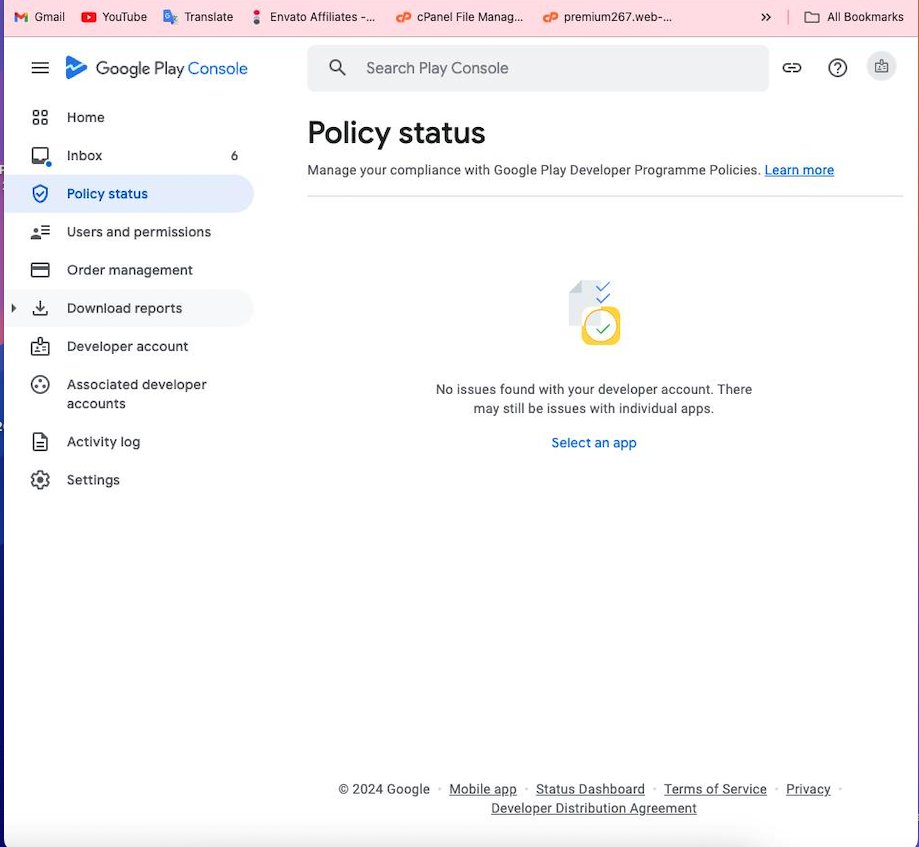Viewport: 919px width, 847px height.
Task: Select Policy status sidebar item
Action: tap(130, 193)
